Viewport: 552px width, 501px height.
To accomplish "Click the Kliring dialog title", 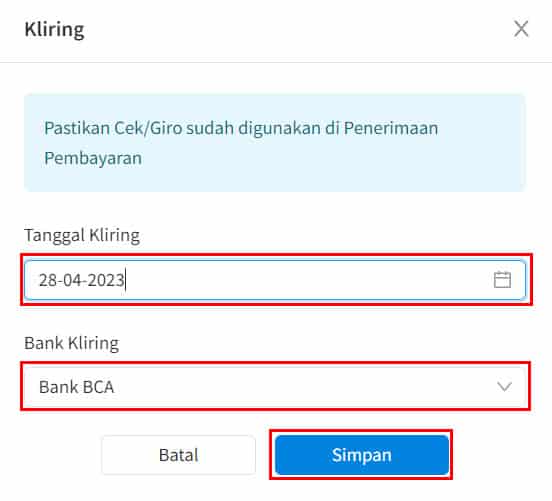I will pos(54,29).
